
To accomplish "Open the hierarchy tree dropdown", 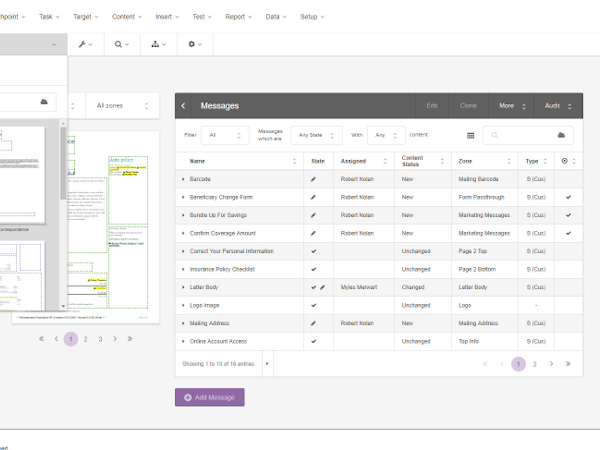I will pos(158,44).
